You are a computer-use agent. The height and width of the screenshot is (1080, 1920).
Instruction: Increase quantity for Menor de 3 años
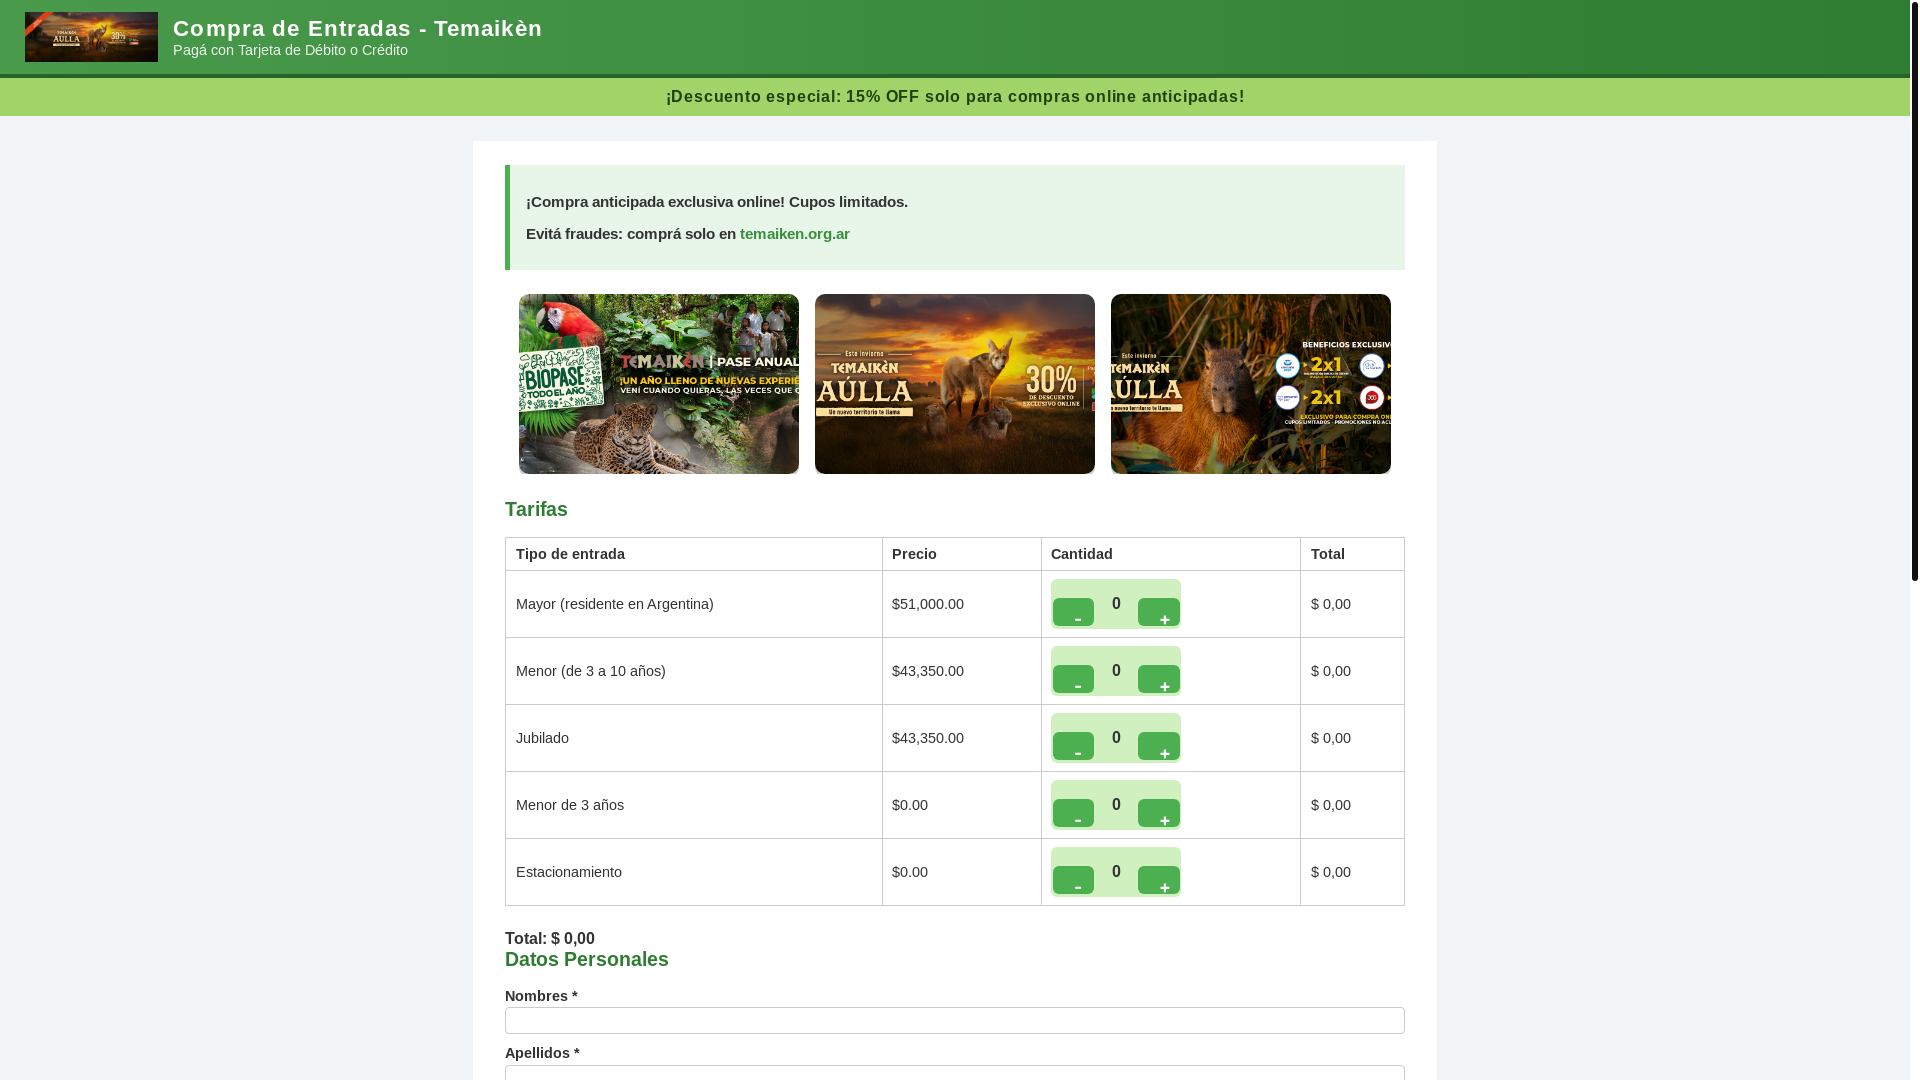(x=1159, y=813)
